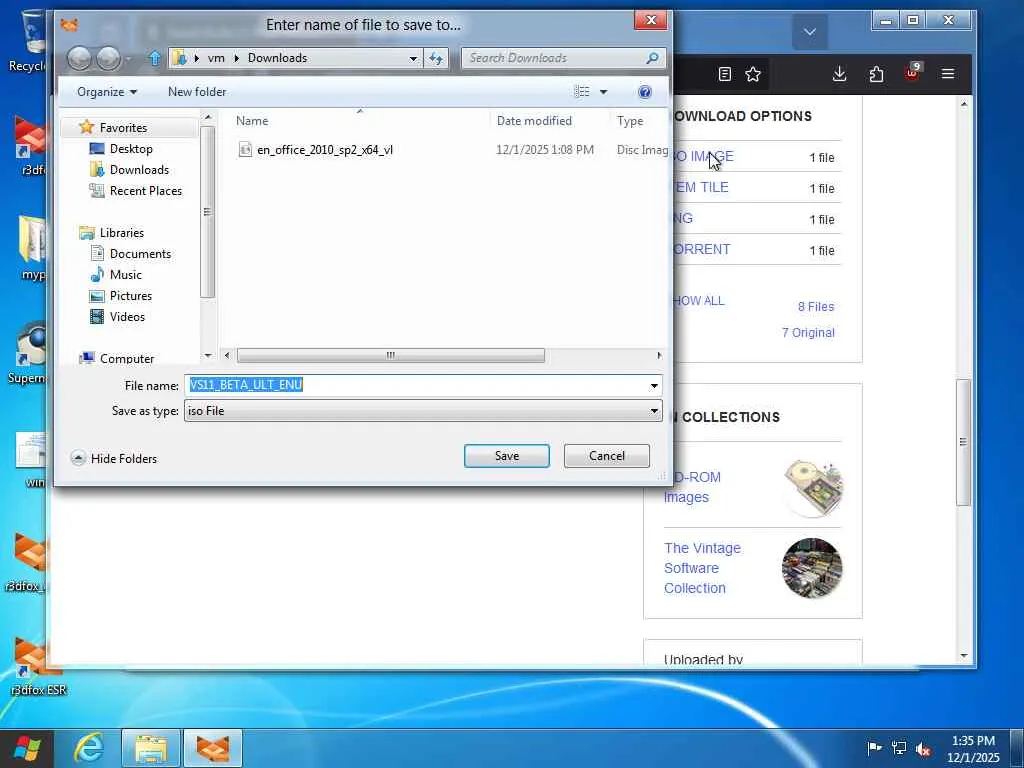Open the ISO IMAGE download link
1024x768 pixels.
click(x=703, y=157)
